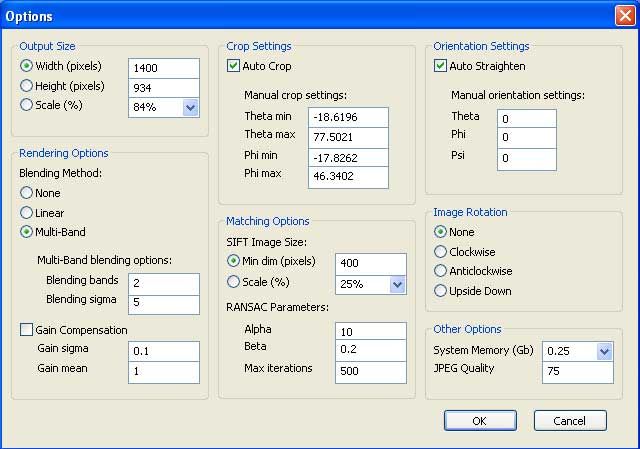Expand the SIFT scale 25% dropdown
Image resolution: width=640 pixels, height=449 pixels.
tap(397, 284)
